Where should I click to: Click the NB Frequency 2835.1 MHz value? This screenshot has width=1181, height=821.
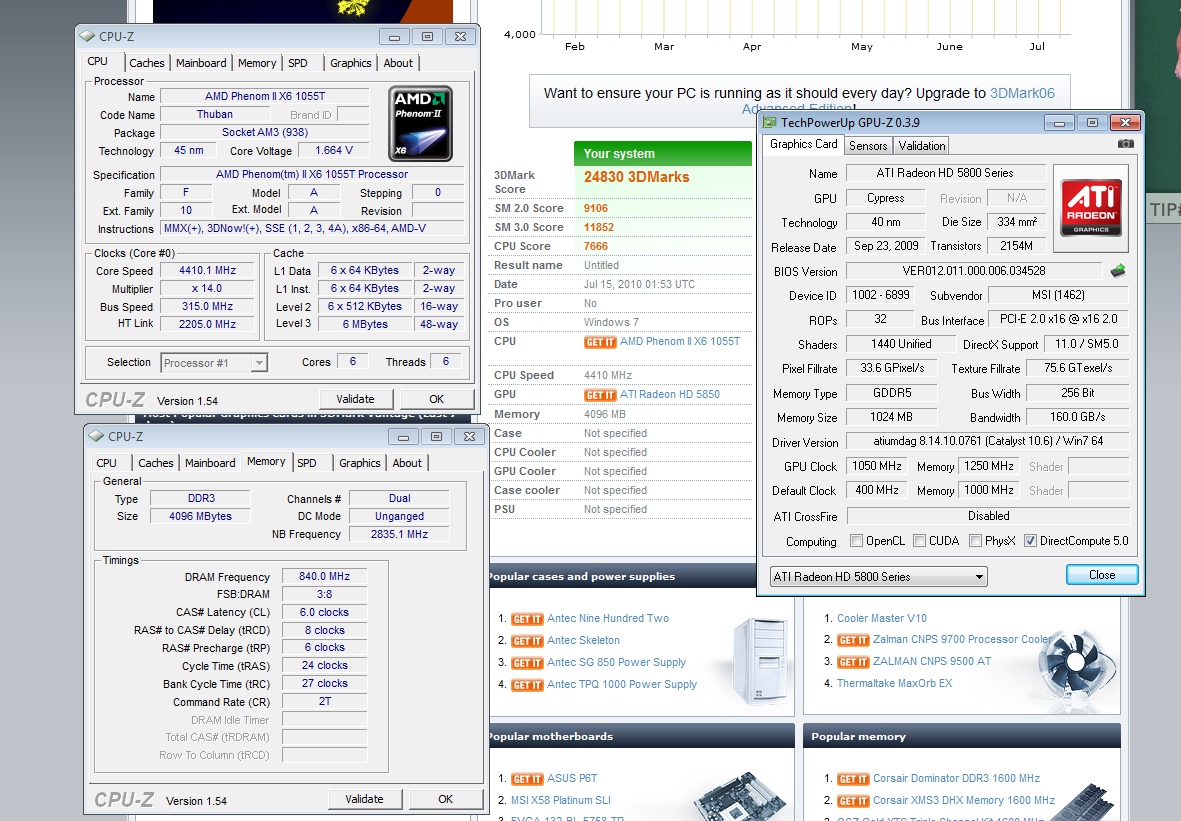pyautogui.click(x=399, y=534)
